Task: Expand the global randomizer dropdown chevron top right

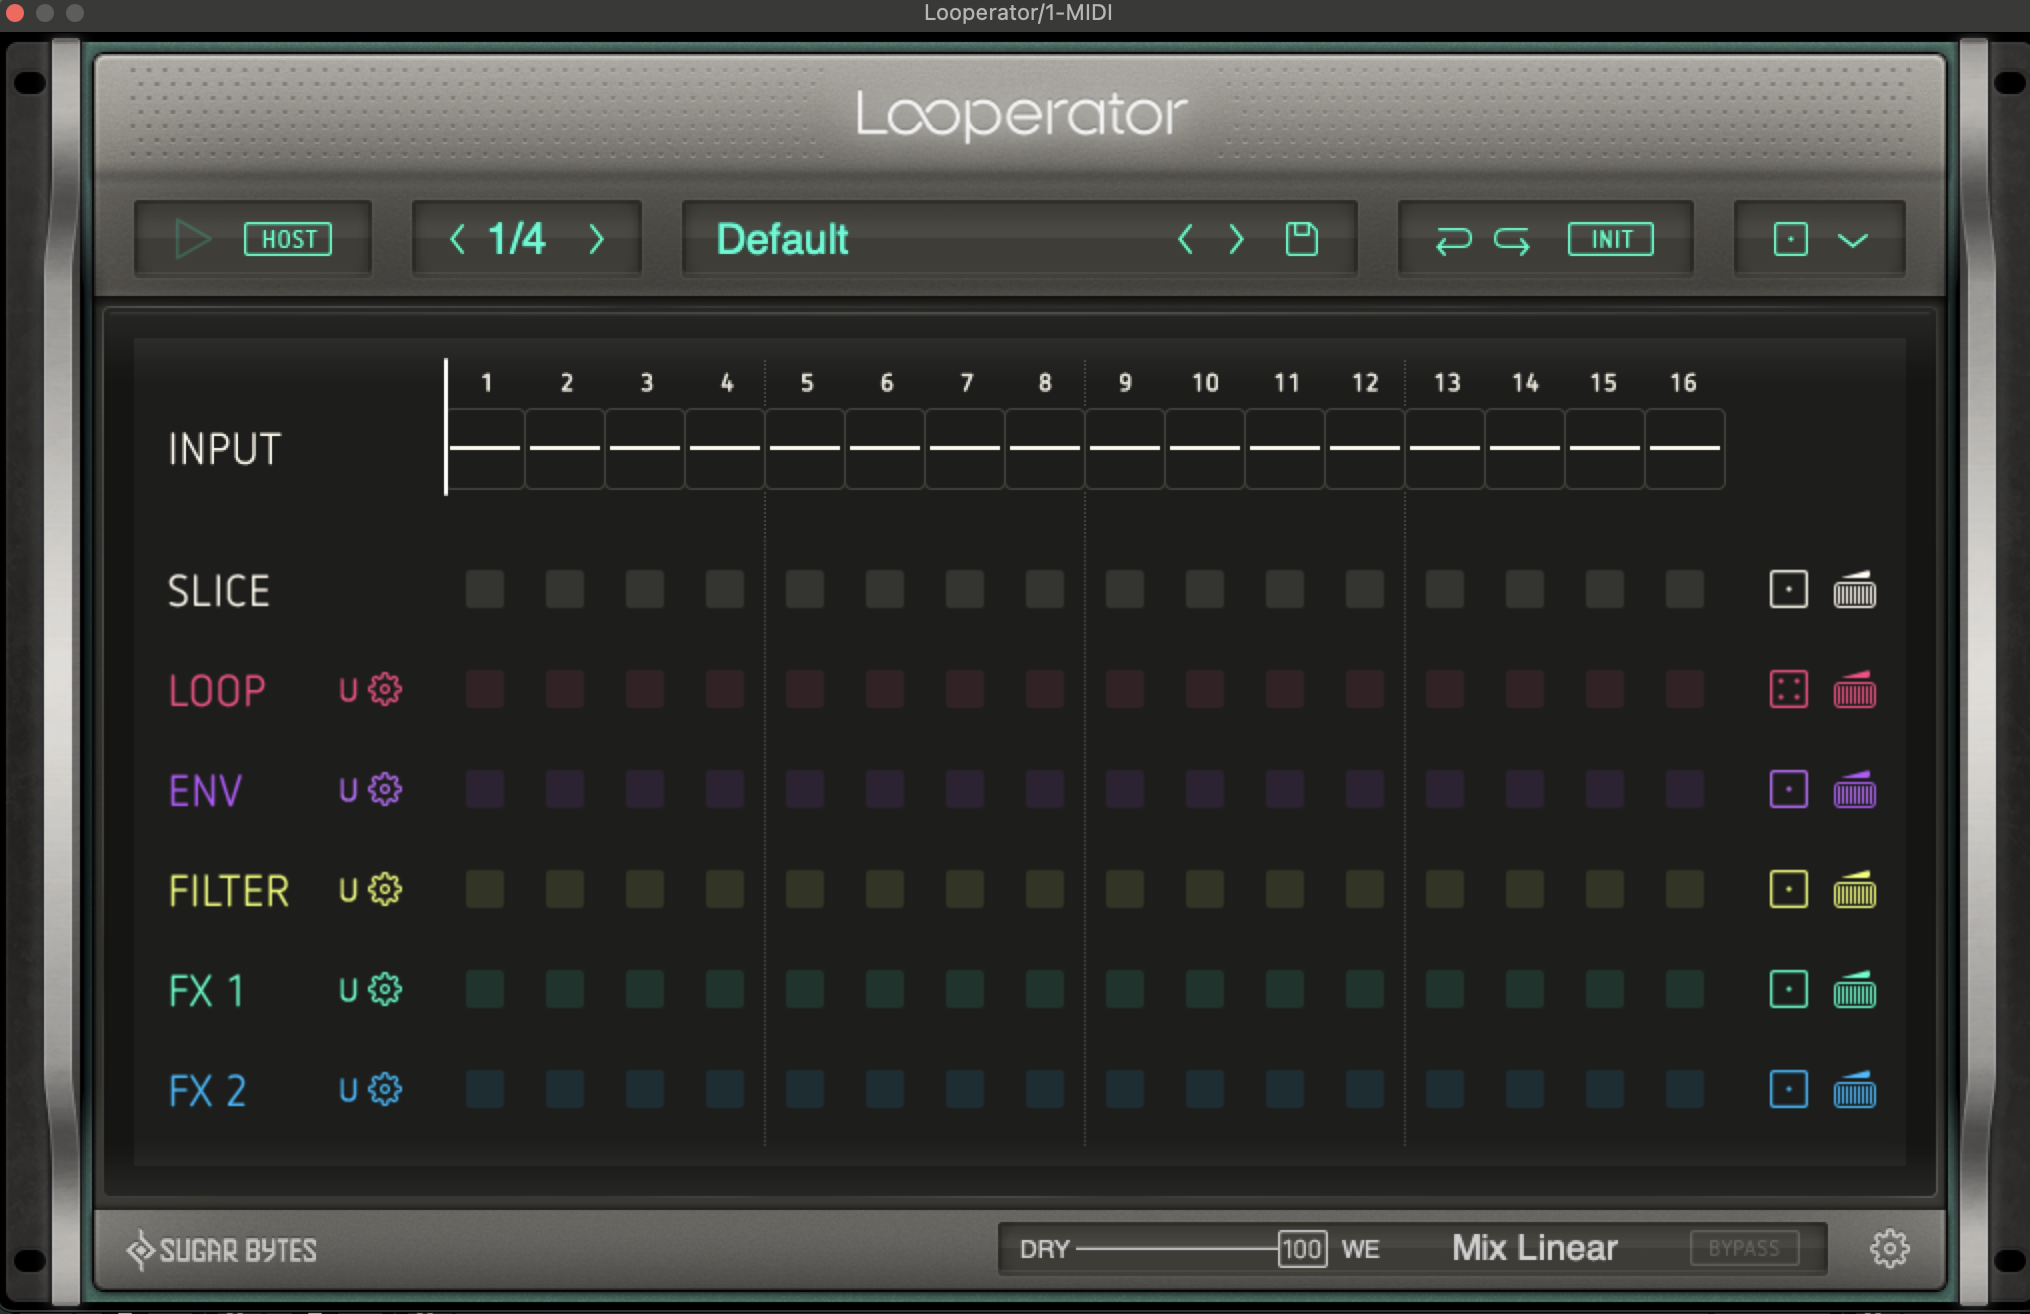Action: (1852, 239)
